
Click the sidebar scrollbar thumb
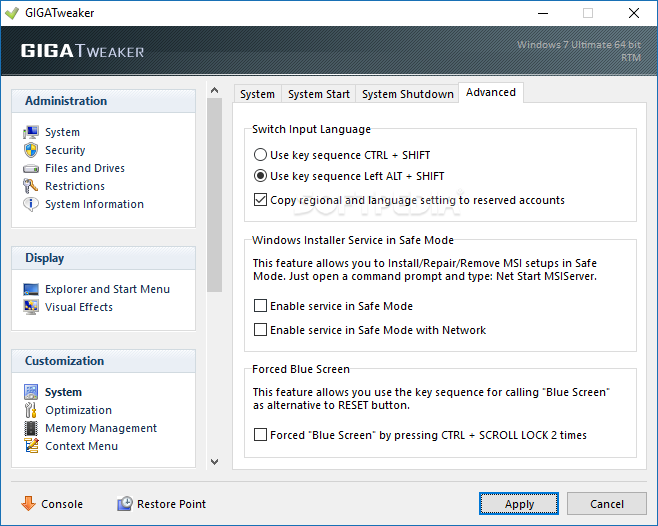pos(214,194)
